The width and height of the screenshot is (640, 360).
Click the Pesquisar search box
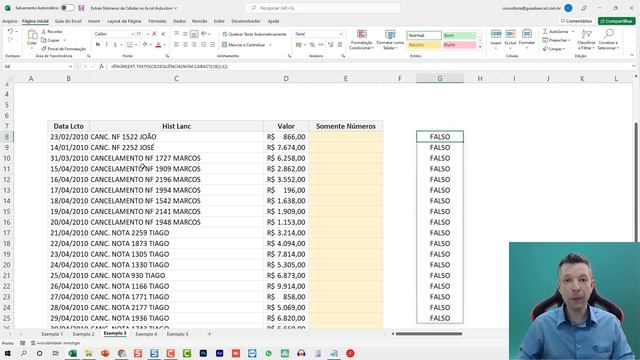322,8
